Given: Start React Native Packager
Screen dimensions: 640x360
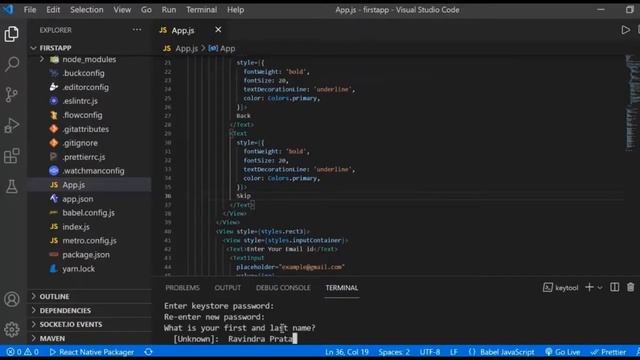Looking at the screenshot, I should coord(91,352).
